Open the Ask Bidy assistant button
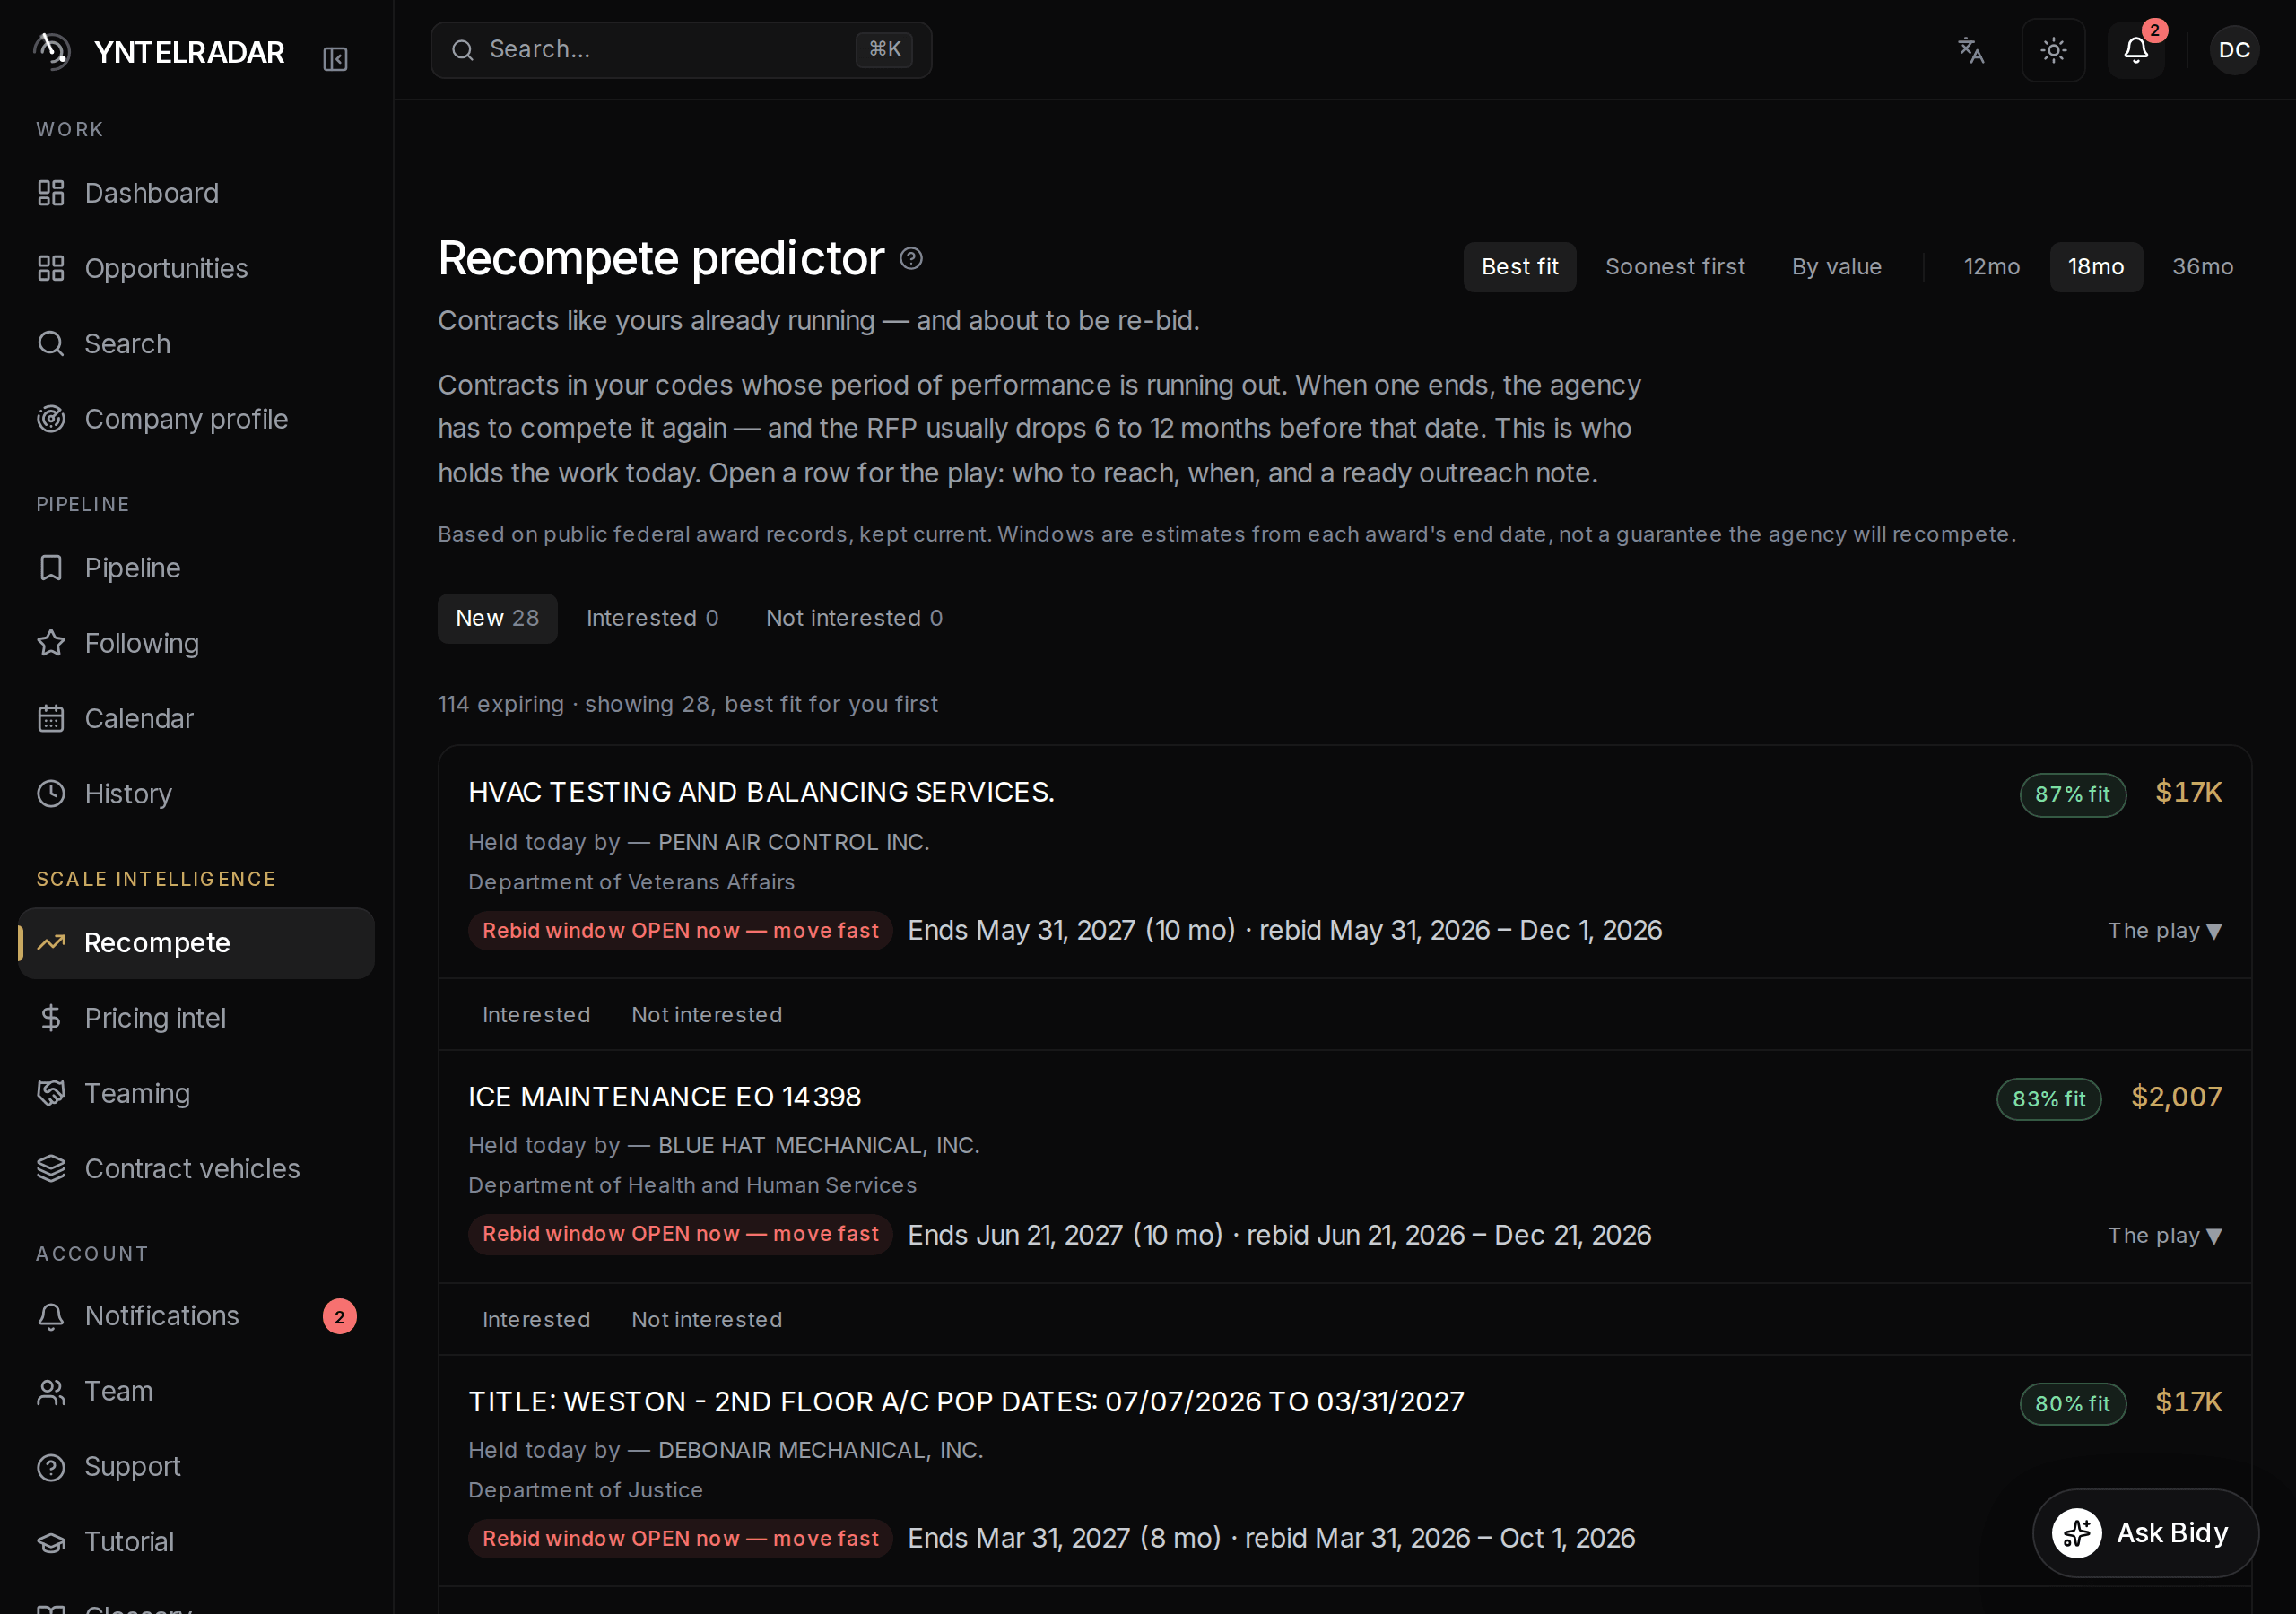The image size is (2296, 1614). (2145, 1533)
